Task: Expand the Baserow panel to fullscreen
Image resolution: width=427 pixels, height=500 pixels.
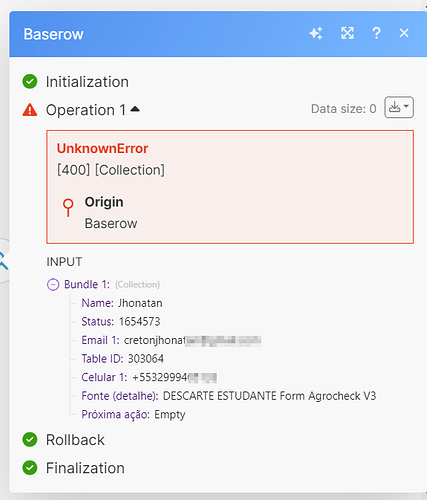Action: [x=347, y=33]
